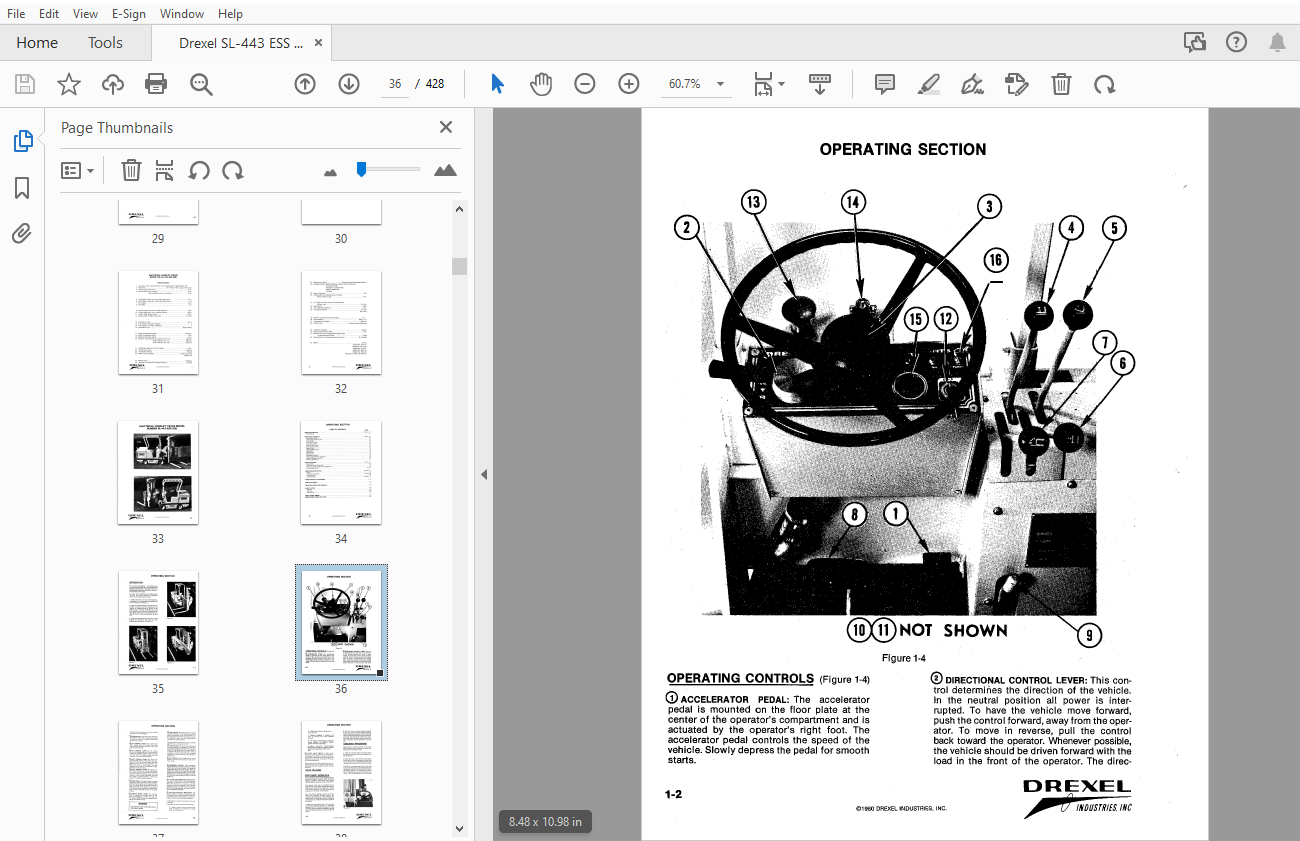The width and height of the screenshot is (1300, 841).
Task: Select the page 32 thumbnail
Action: pyautogui.click(x=341, y=322)
